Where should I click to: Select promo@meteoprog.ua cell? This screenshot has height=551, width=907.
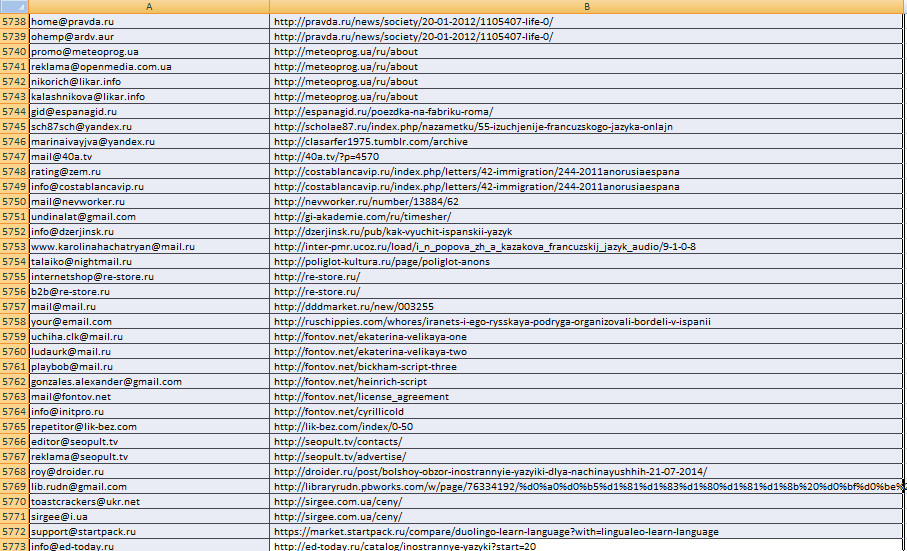(149, 51)
